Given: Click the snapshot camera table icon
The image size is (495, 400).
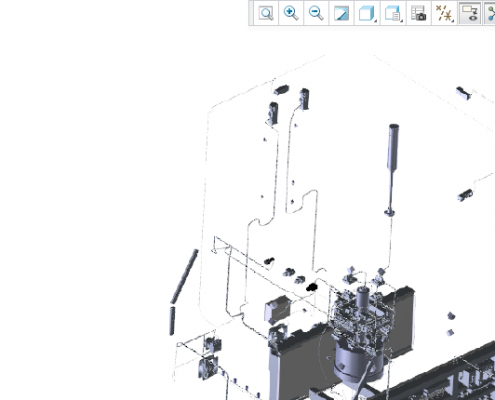Looking at the screenshot, I should click(x=418, y=13).
